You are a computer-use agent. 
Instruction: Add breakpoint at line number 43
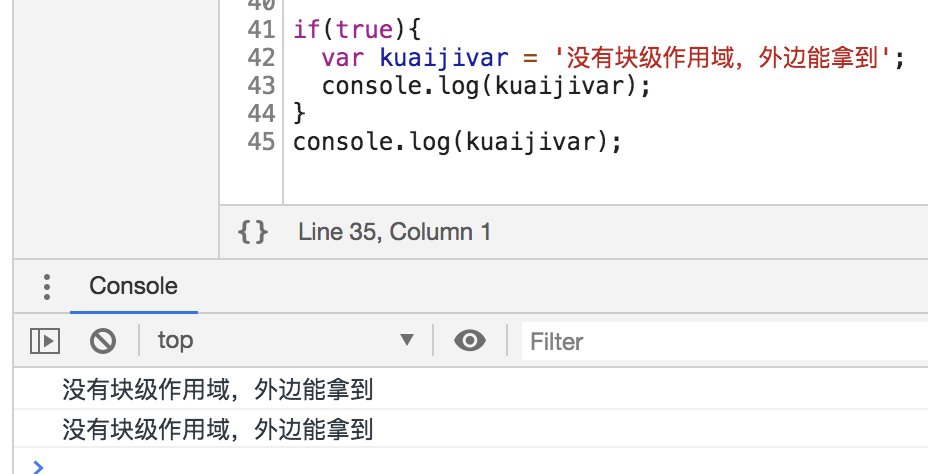[260, 86]
